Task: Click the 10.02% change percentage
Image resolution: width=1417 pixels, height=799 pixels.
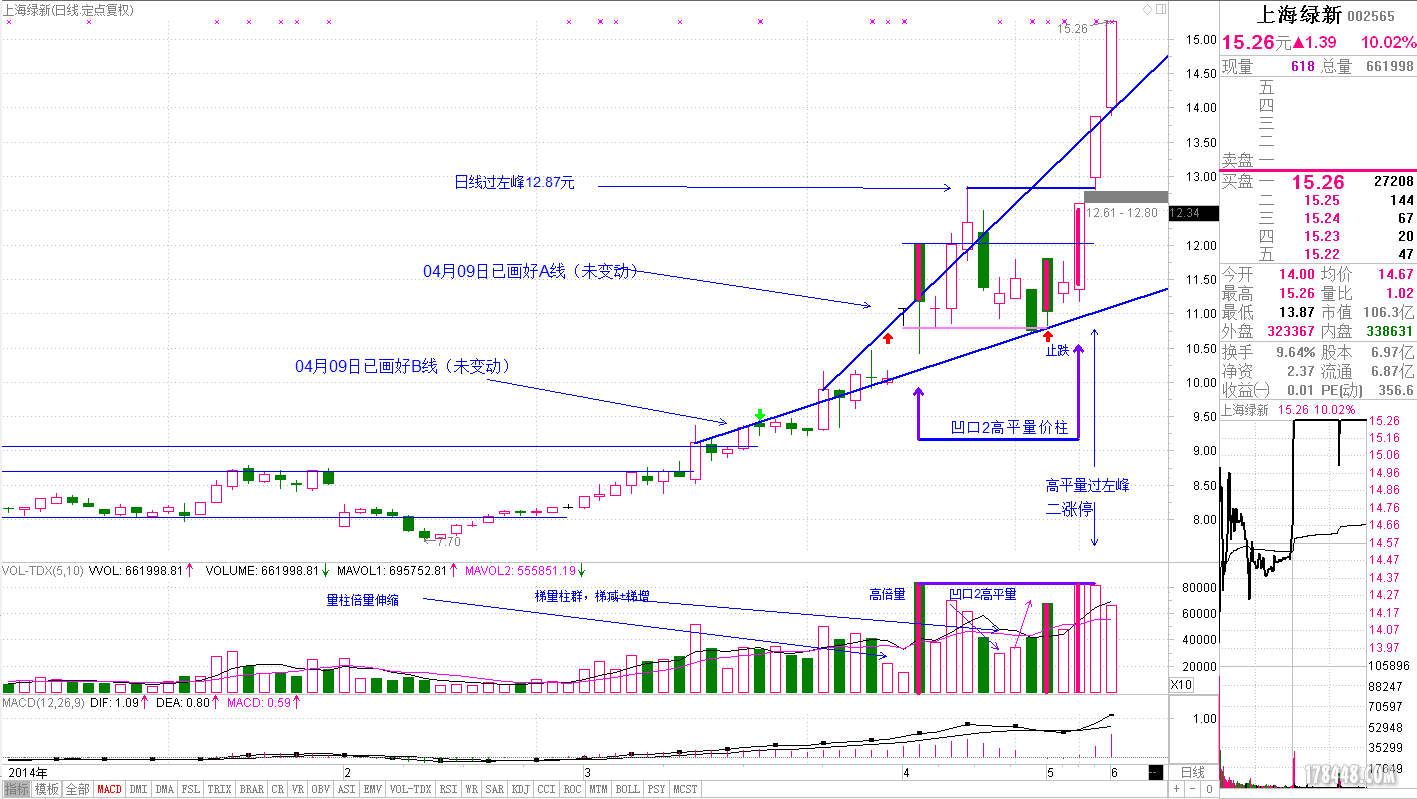Action: click(x=1388, y=42)
